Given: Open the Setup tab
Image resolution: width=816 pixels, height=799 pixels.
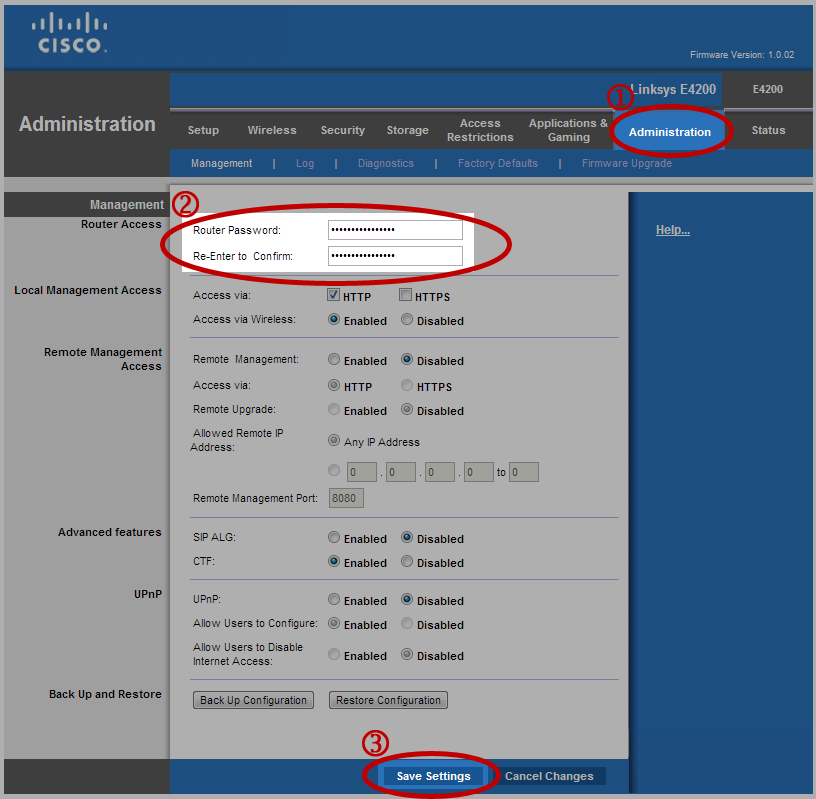Looking at the screenshot, I should pos(203,130).
